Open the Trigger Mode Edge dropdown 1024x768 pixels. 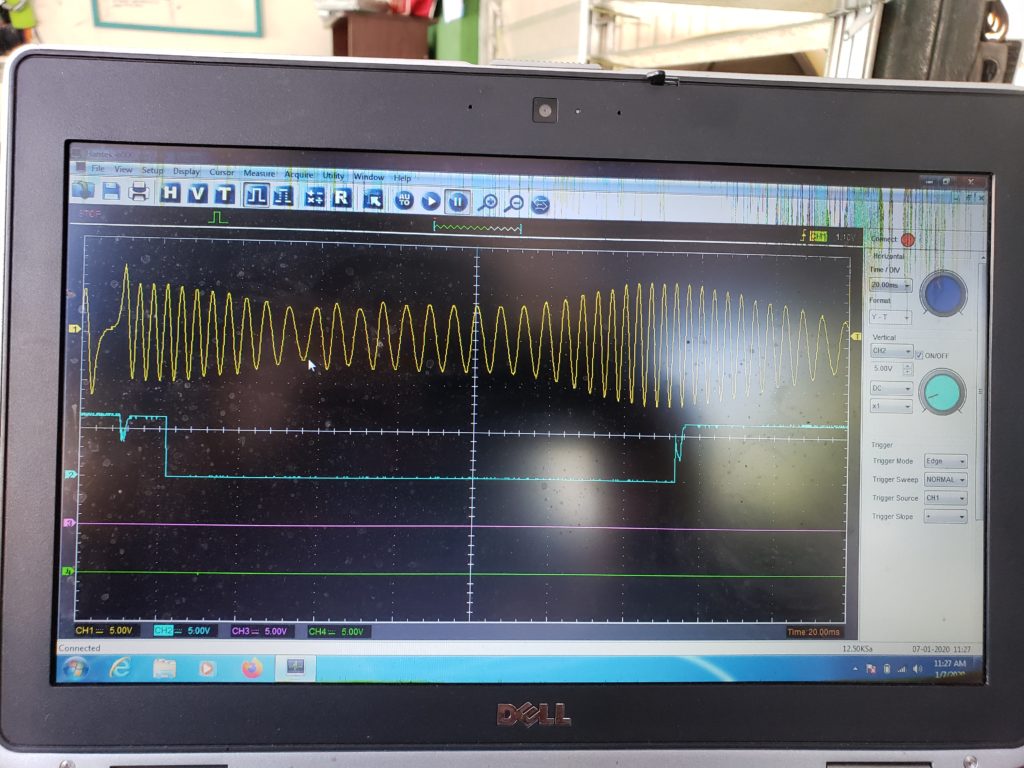pos(946,462)
